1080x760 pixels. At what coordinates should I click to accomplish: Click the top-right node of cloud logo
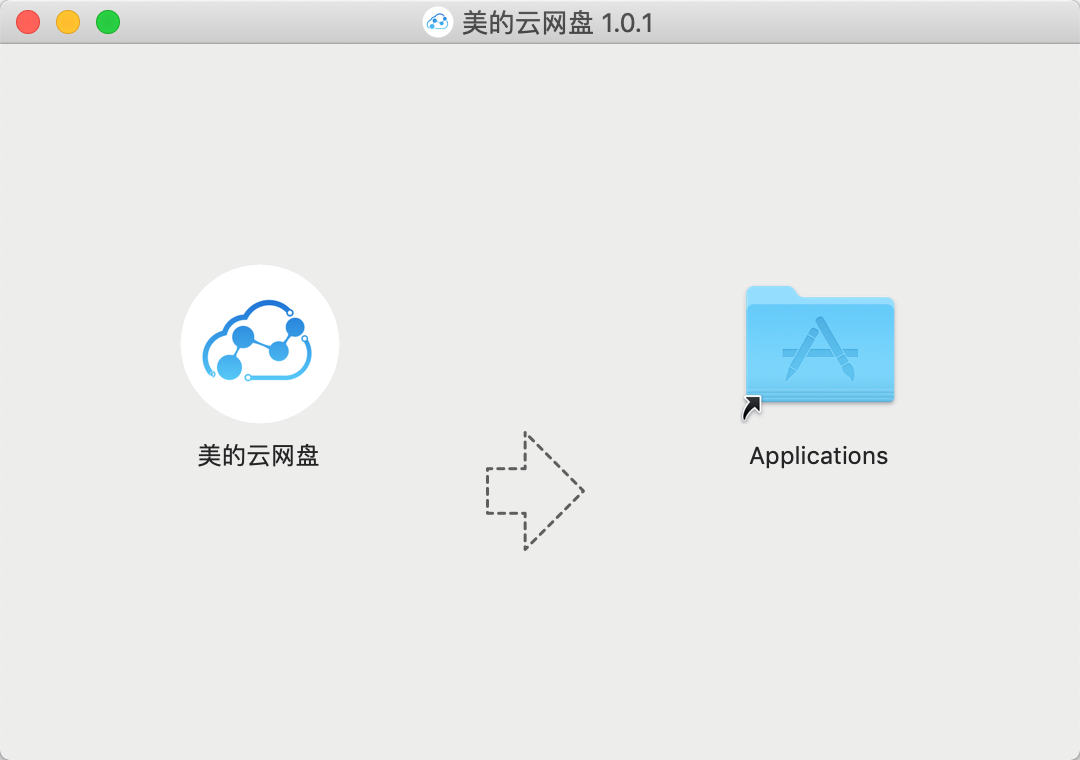coord(295,327)
